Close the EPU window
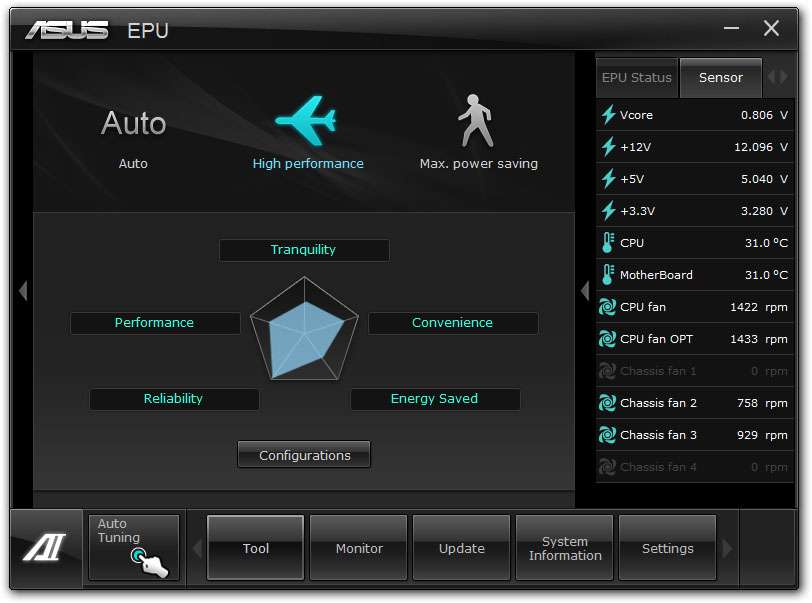Image resolution: width=812 pixels, height=603 pixels. tap(771, 28)
